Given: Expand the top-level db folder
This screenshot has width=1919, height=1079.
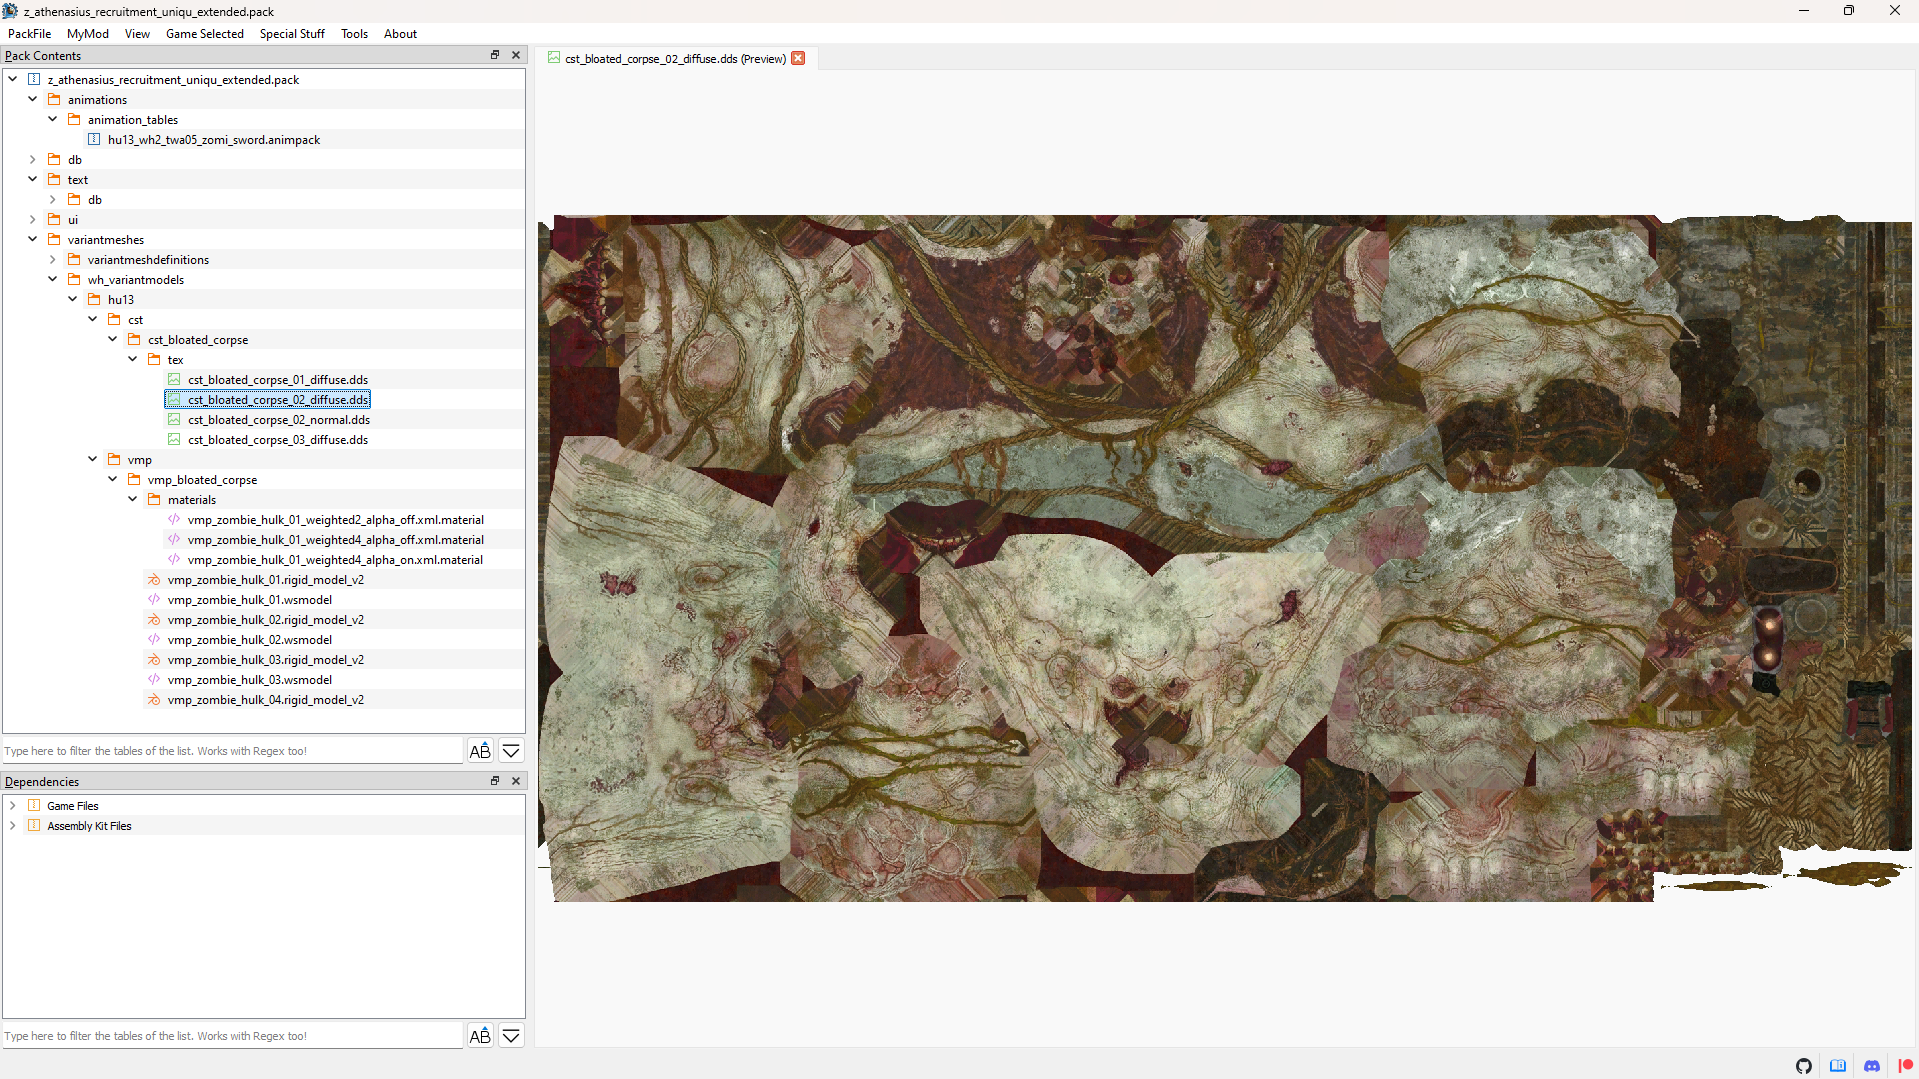Looking at the screenshot, I should (x=33, y=159).
